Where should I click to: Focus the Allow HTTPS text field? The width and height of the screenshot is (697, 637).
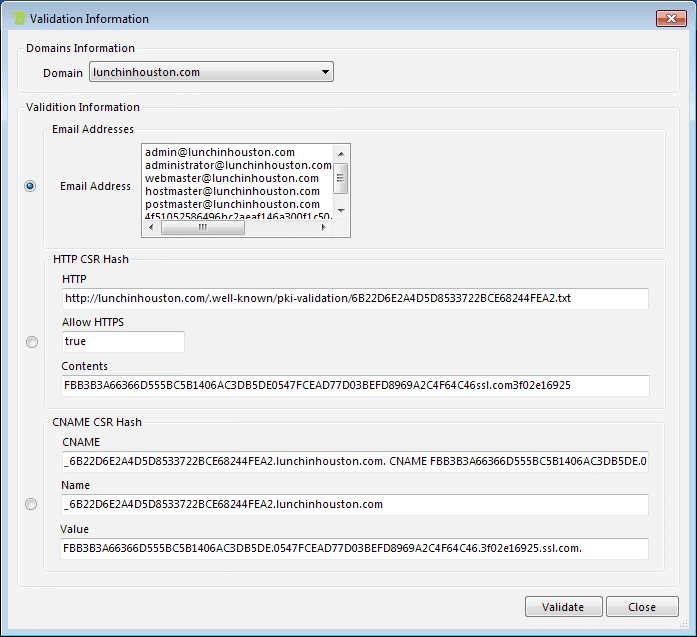click(x=122, y=342)
